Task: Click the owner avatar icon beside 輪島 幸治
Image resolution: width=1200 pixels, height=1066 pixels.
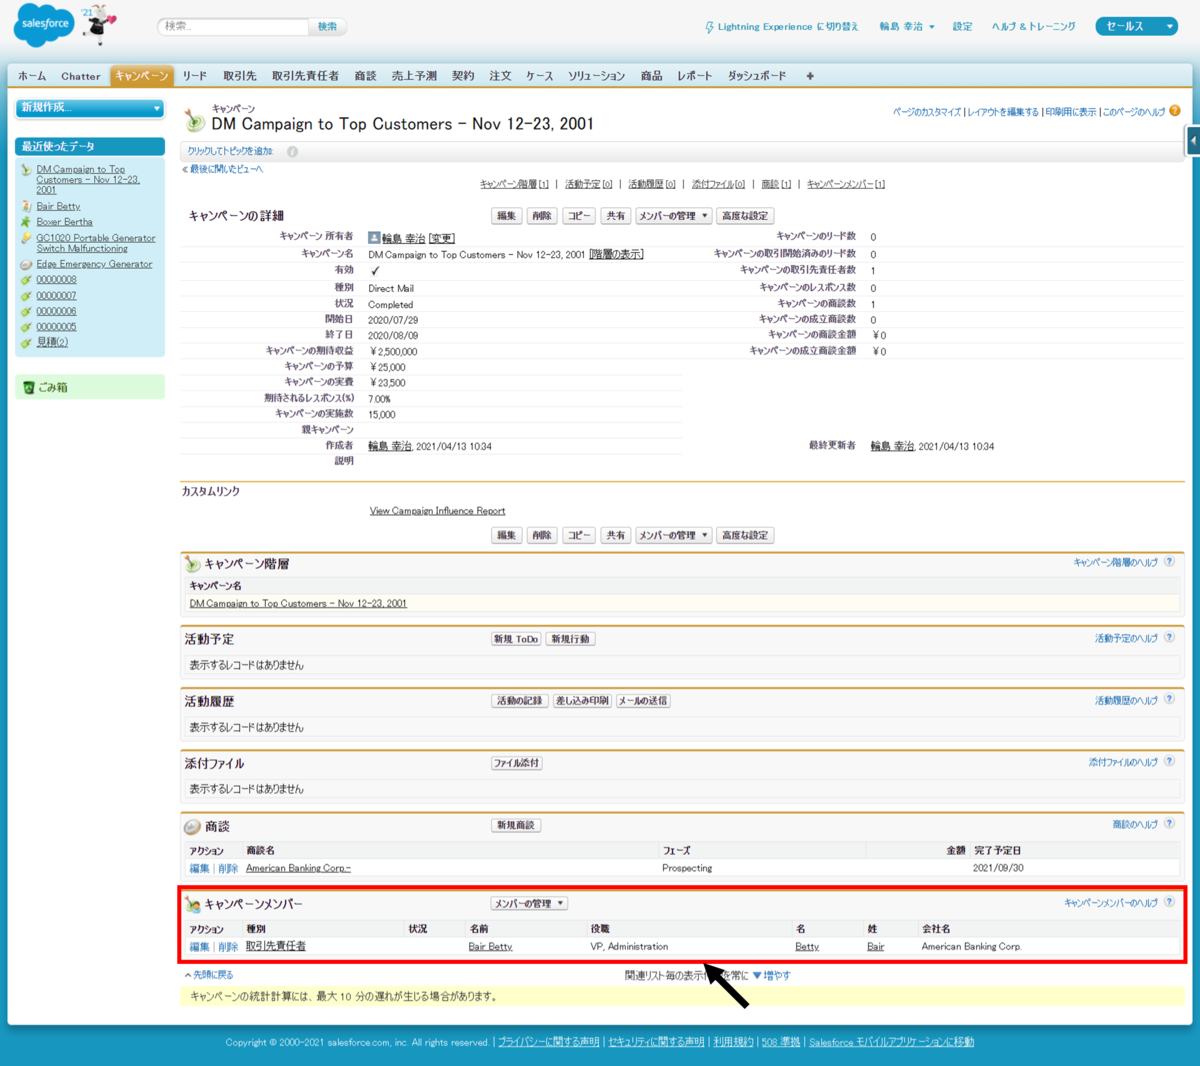Action: (374, 238)
